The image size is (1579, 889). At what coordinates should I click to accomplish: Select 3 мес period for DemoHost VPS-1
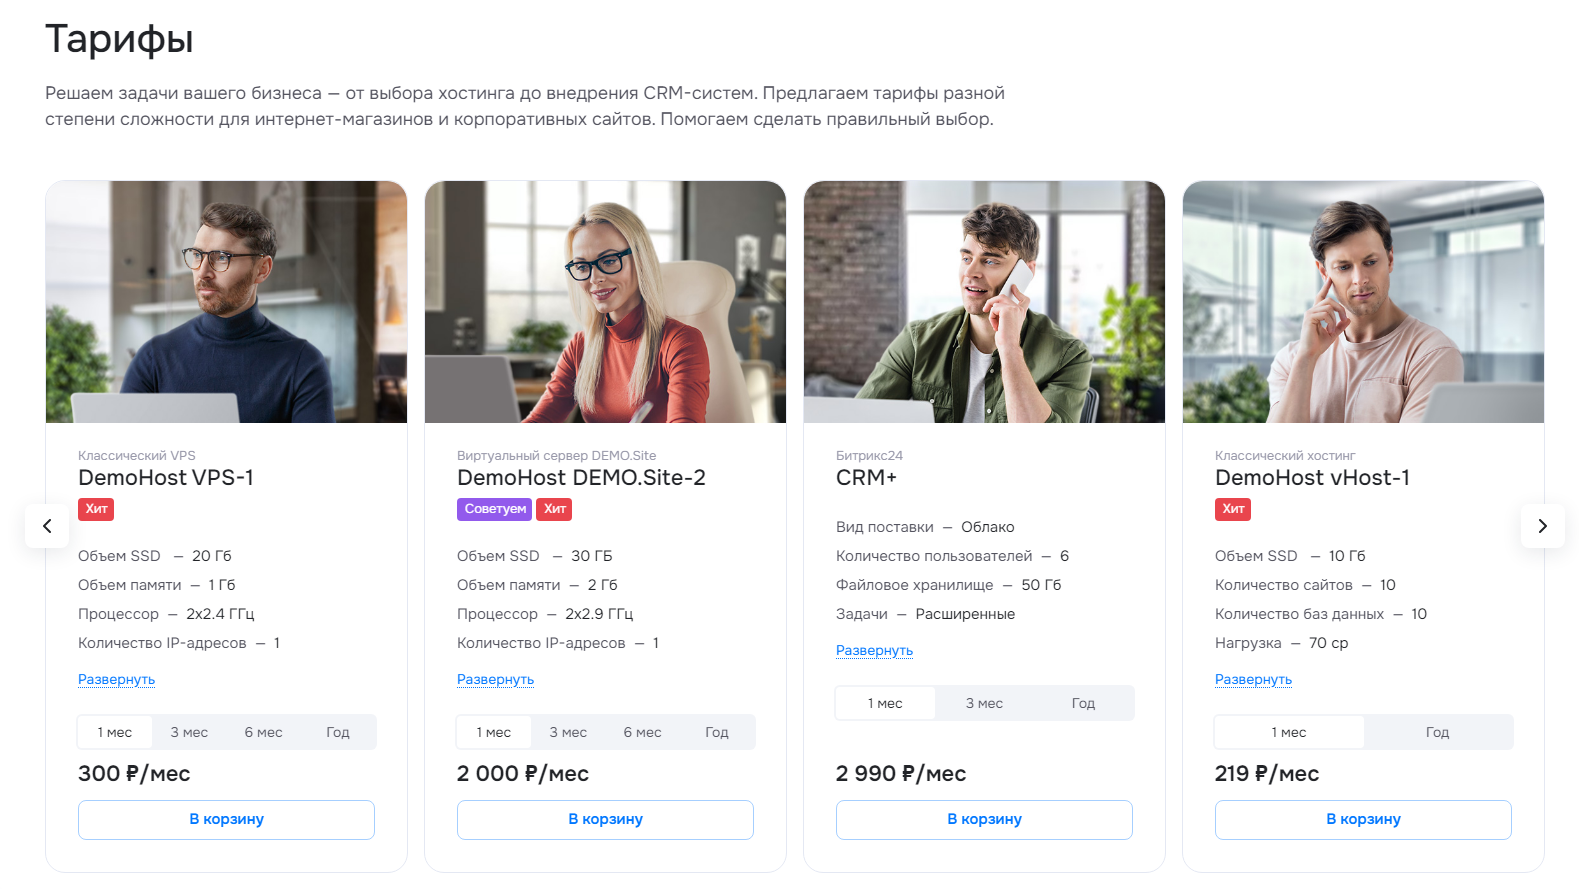point(189,733)
